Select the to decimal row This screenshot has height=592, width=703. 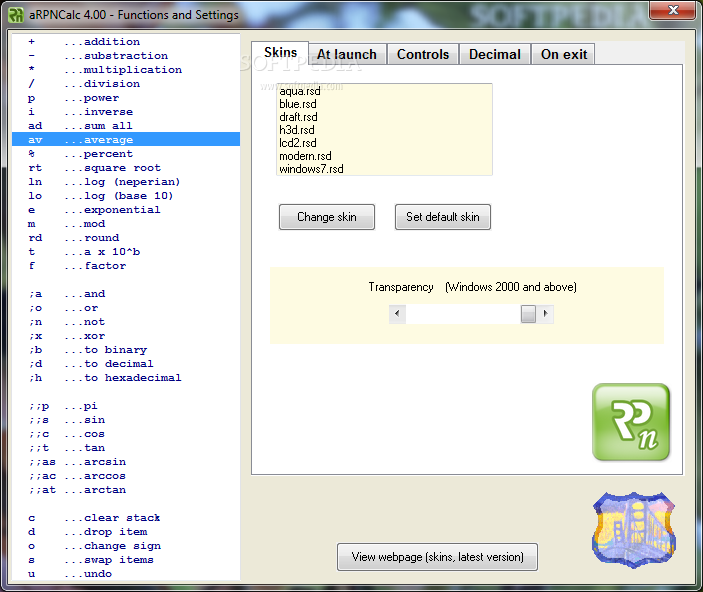pyautogui.click(x=126, y=364)
